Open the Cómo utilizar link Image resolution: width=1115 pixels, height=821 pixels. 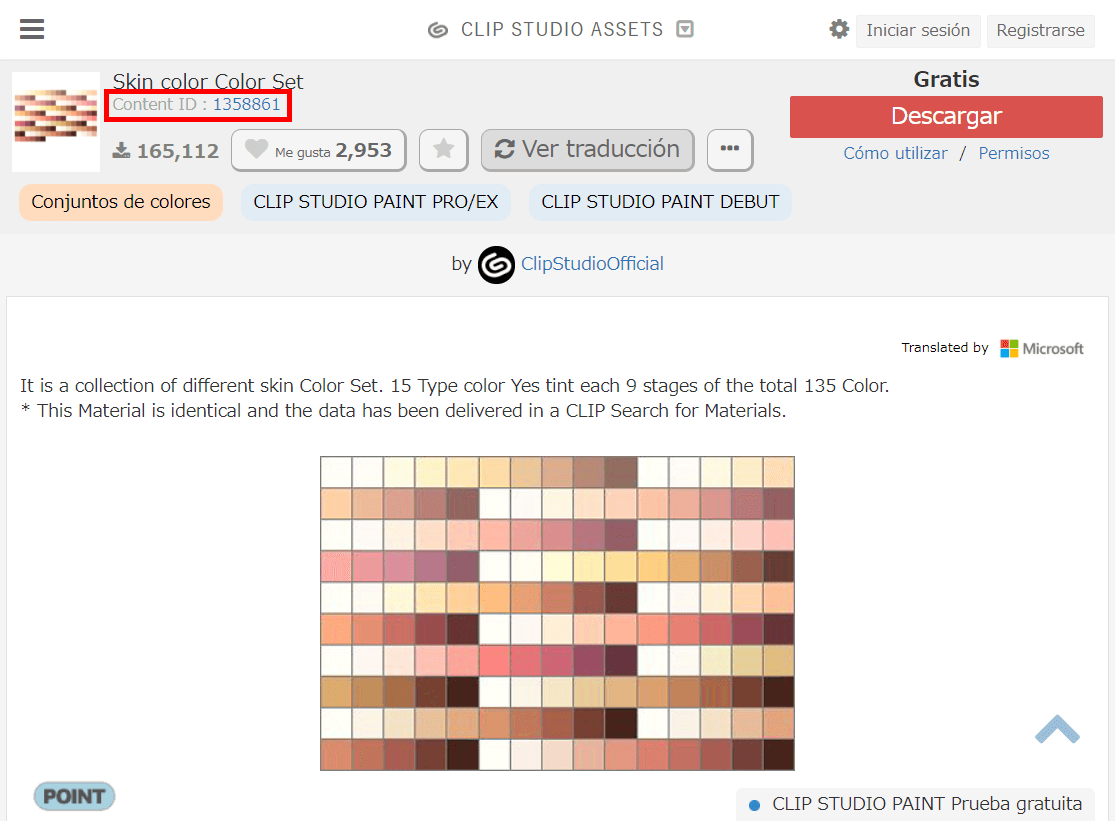pyautogui.click(x=895, y=153)
